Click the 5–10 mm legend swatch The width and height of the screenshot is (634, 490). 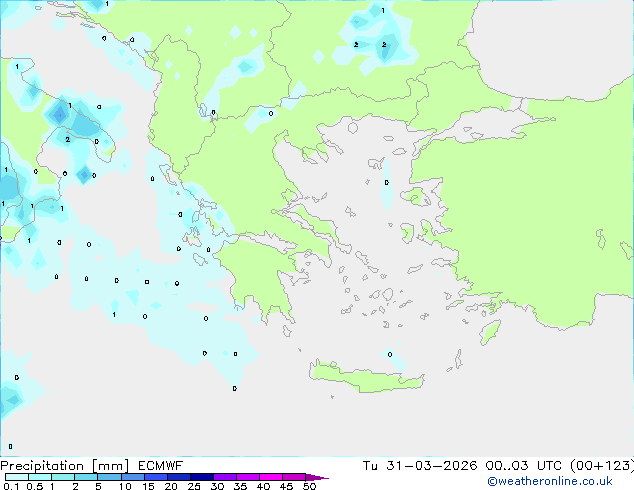(109, 477)
